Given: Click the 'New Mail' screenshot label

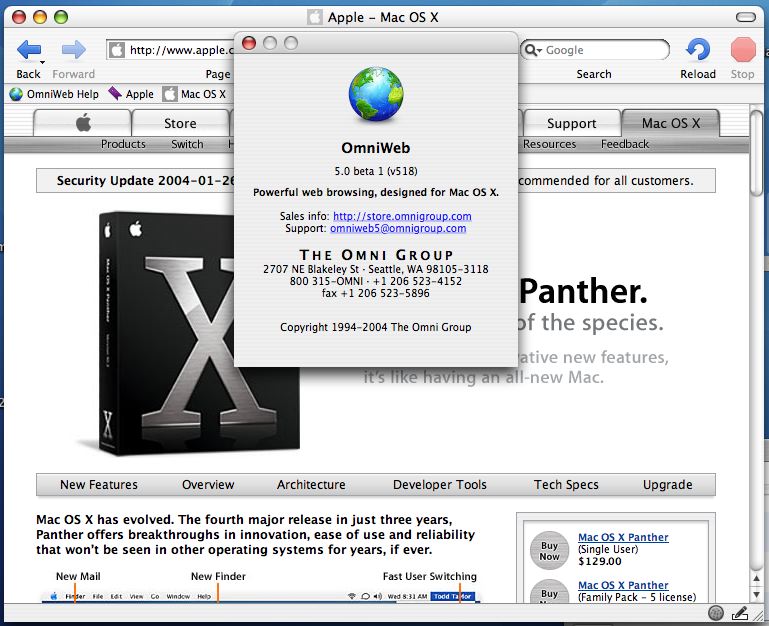Looking at the screenshot, I should click(x=78, y=576).
